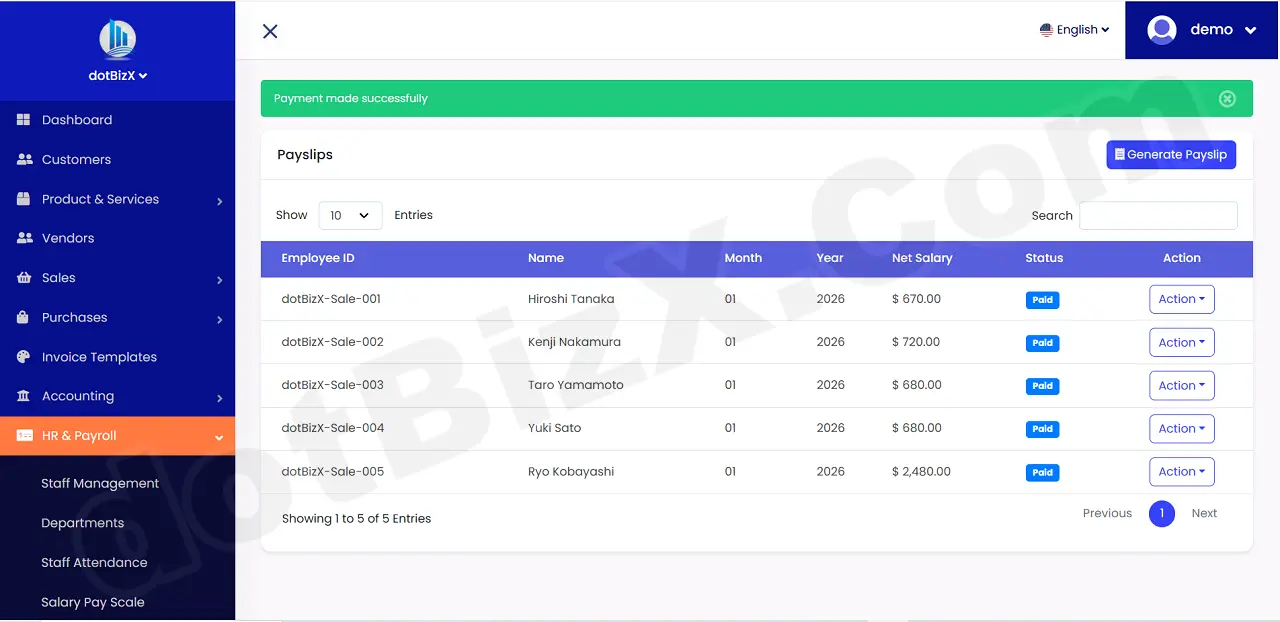Screen dimensions: 1280x622
Task: Collapse the HR & Payroll section
Action: 218,436
